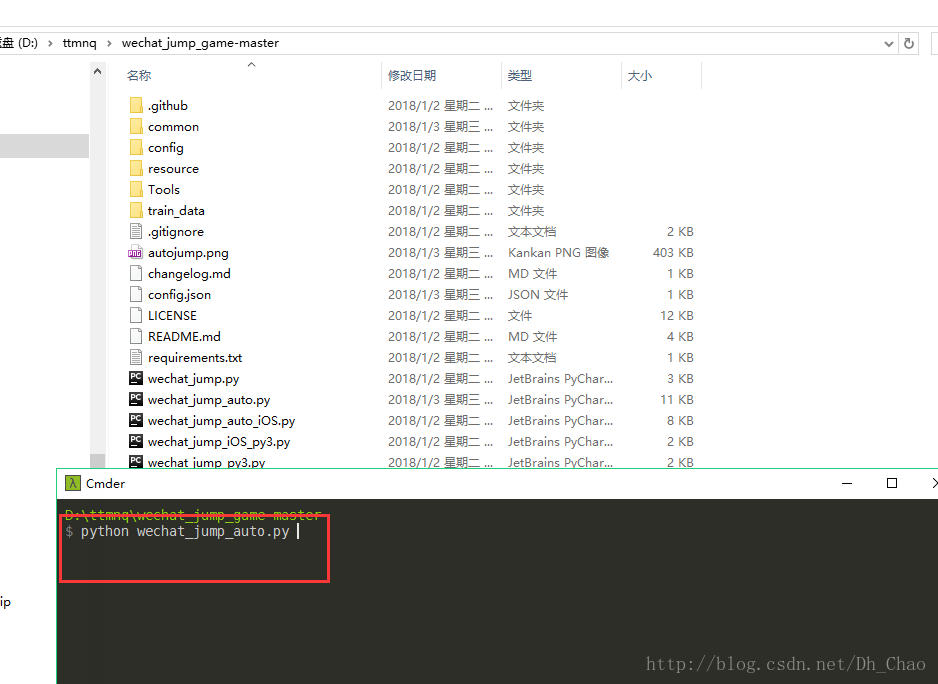This screenshot has height=684, width=938.
Task: Expand the chevron after ttmnq in path
Action: [109, 43]
